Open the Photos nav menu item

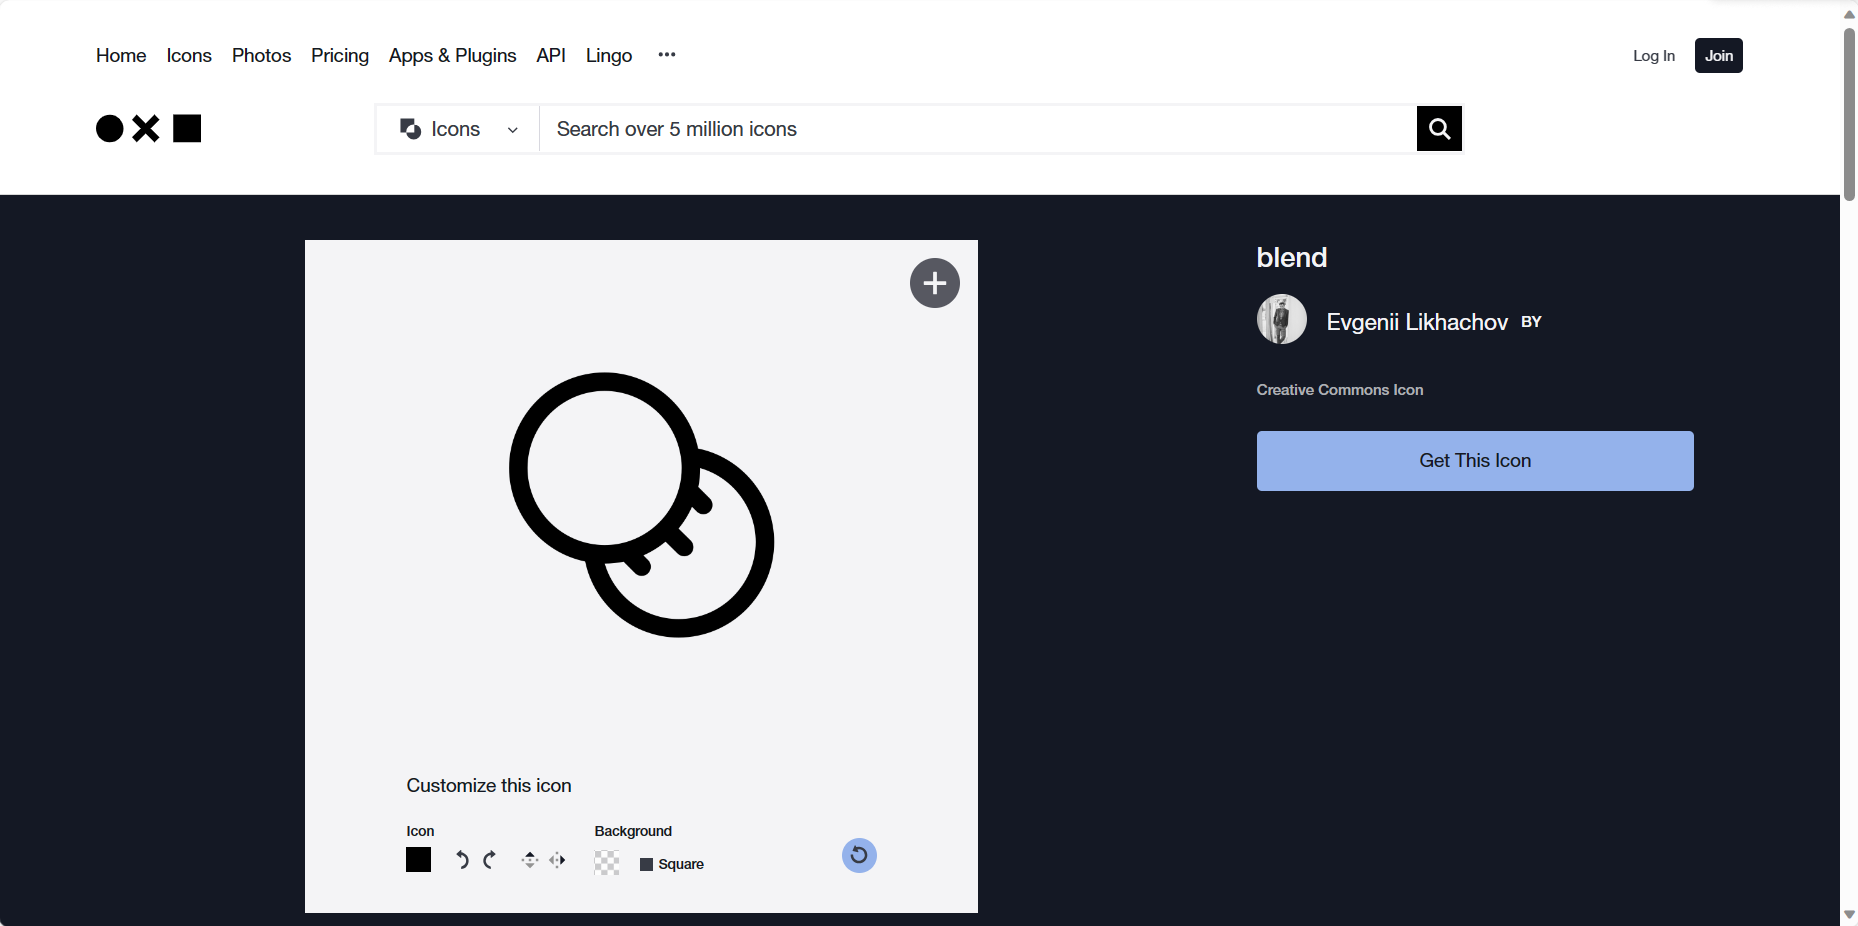coord(261,56)
